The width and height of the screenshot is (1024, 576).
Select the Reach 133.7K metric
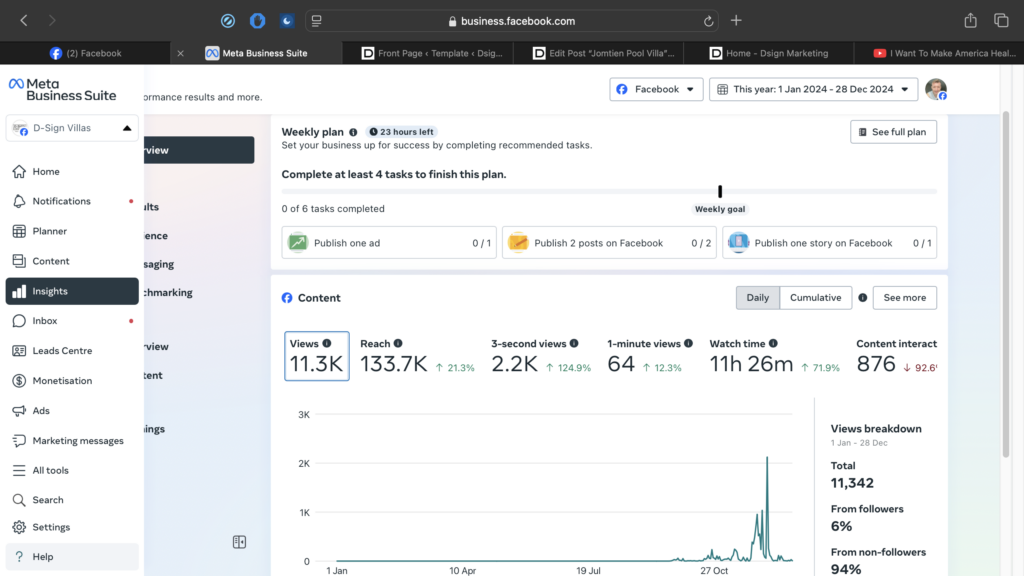(x=417, y=357)
